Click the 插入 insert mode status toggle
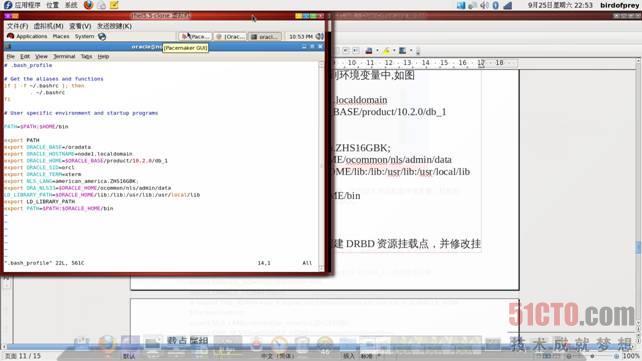This screenshot has height=361, width=642. [349, 356]
